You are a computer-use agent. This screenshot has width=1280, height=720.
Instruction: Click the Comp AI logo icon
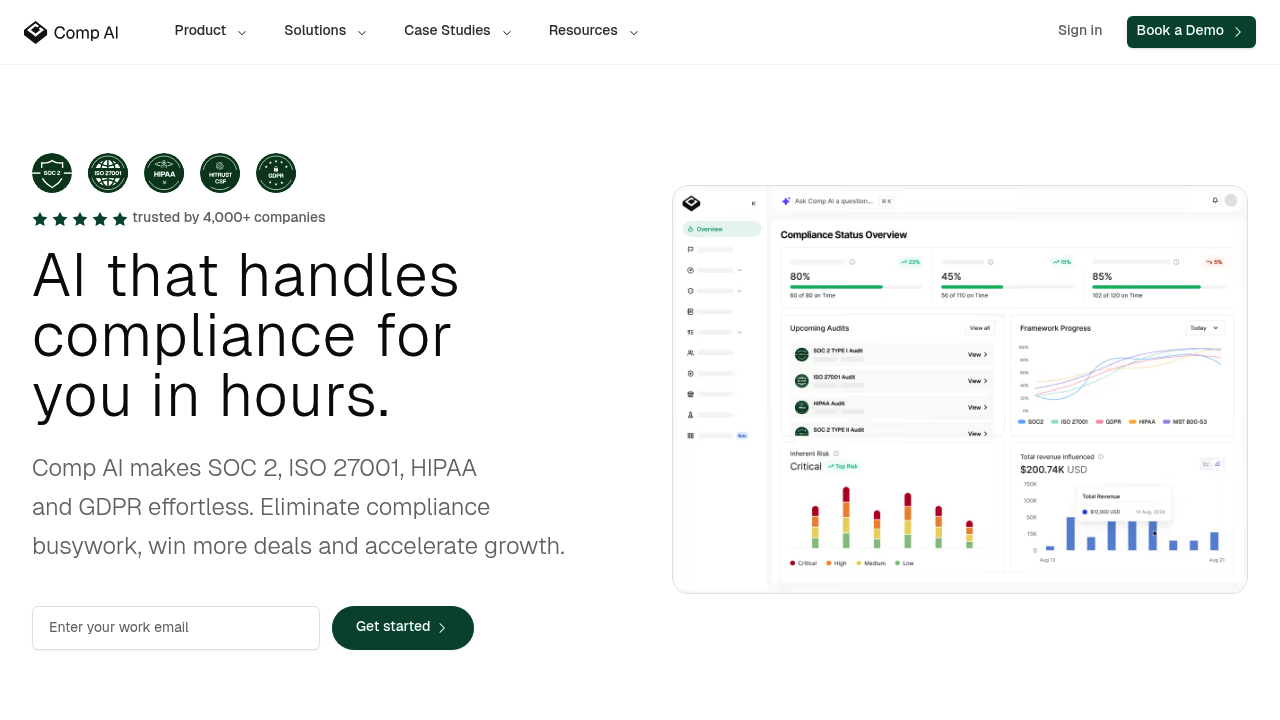36,33
